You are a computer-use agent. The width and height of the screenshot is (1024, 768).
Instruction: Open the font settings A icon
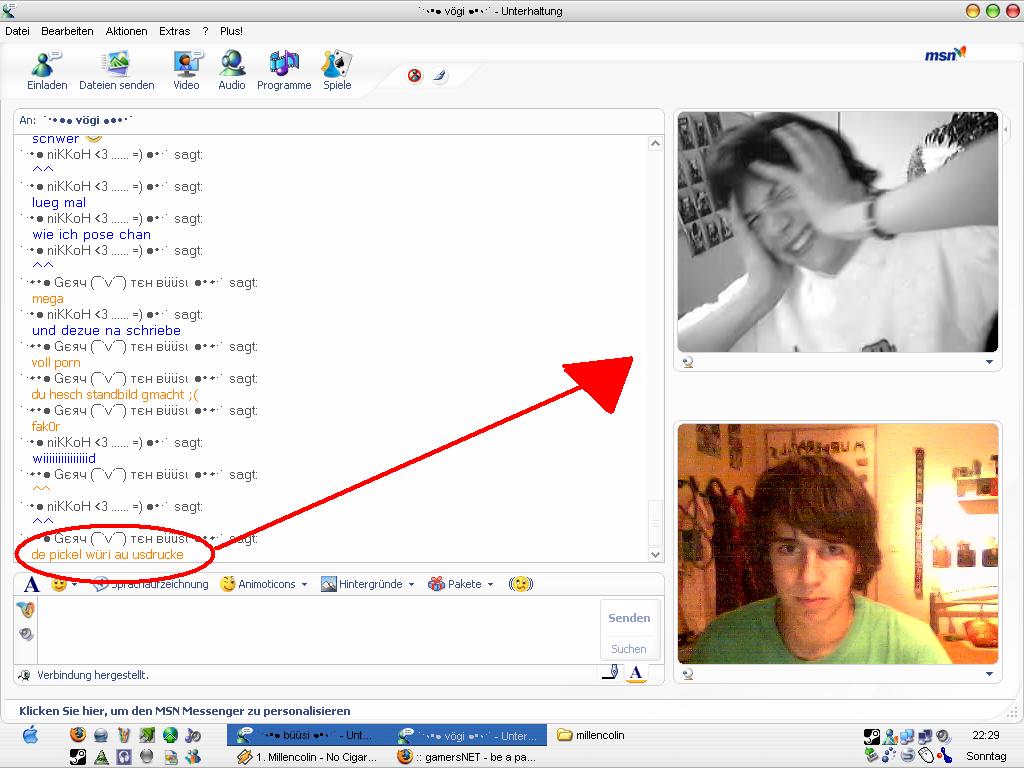[31, 584]
